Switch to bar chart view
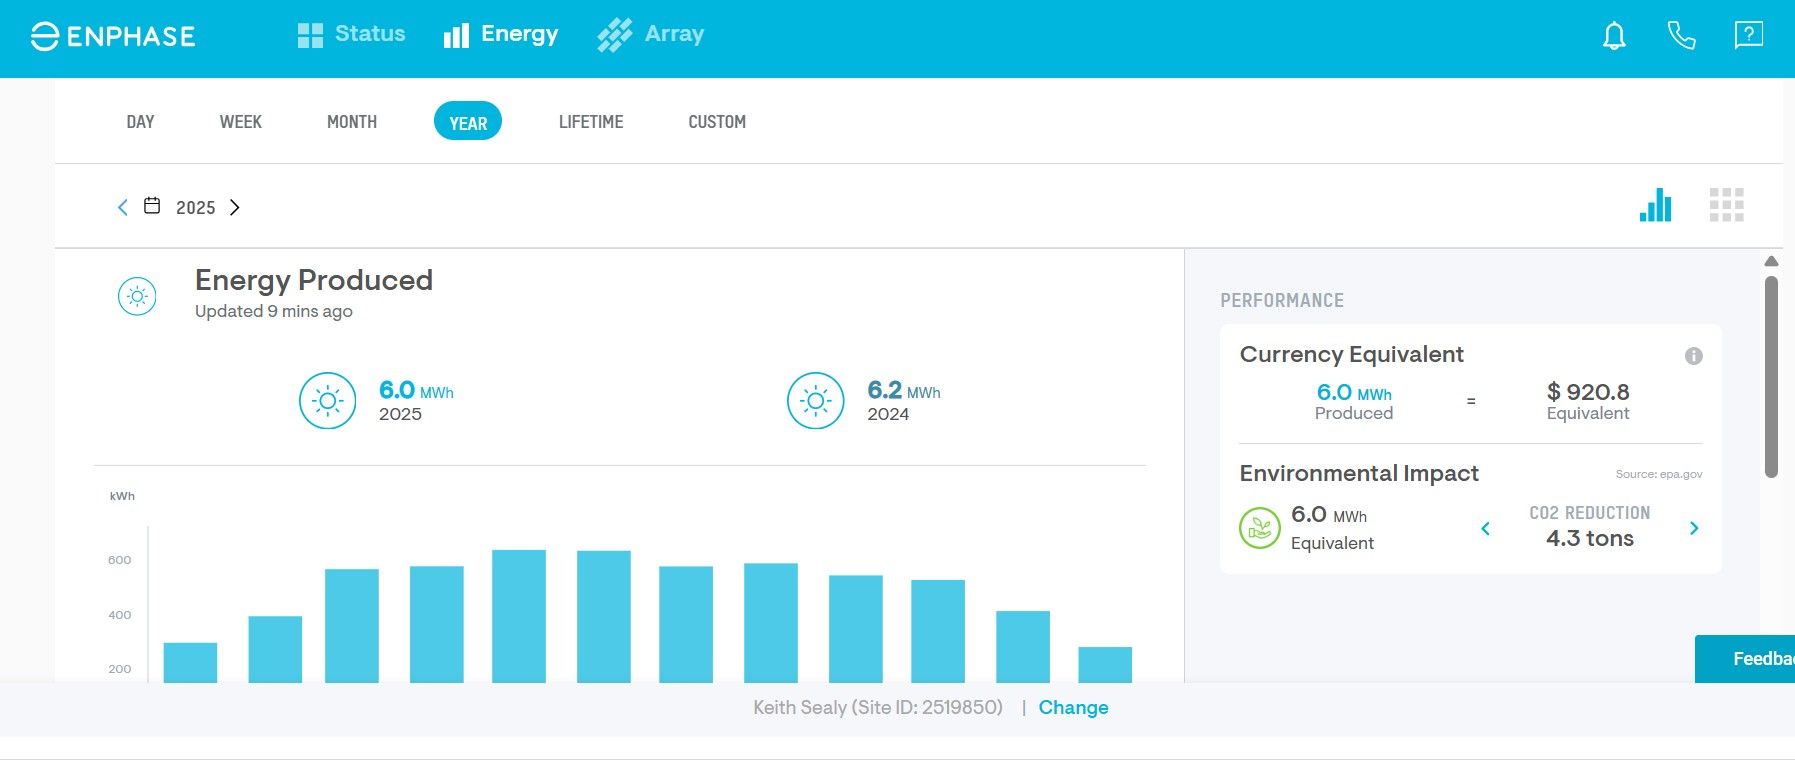This screenshot has height=766, width=1795. click(x=1656, y=205)
